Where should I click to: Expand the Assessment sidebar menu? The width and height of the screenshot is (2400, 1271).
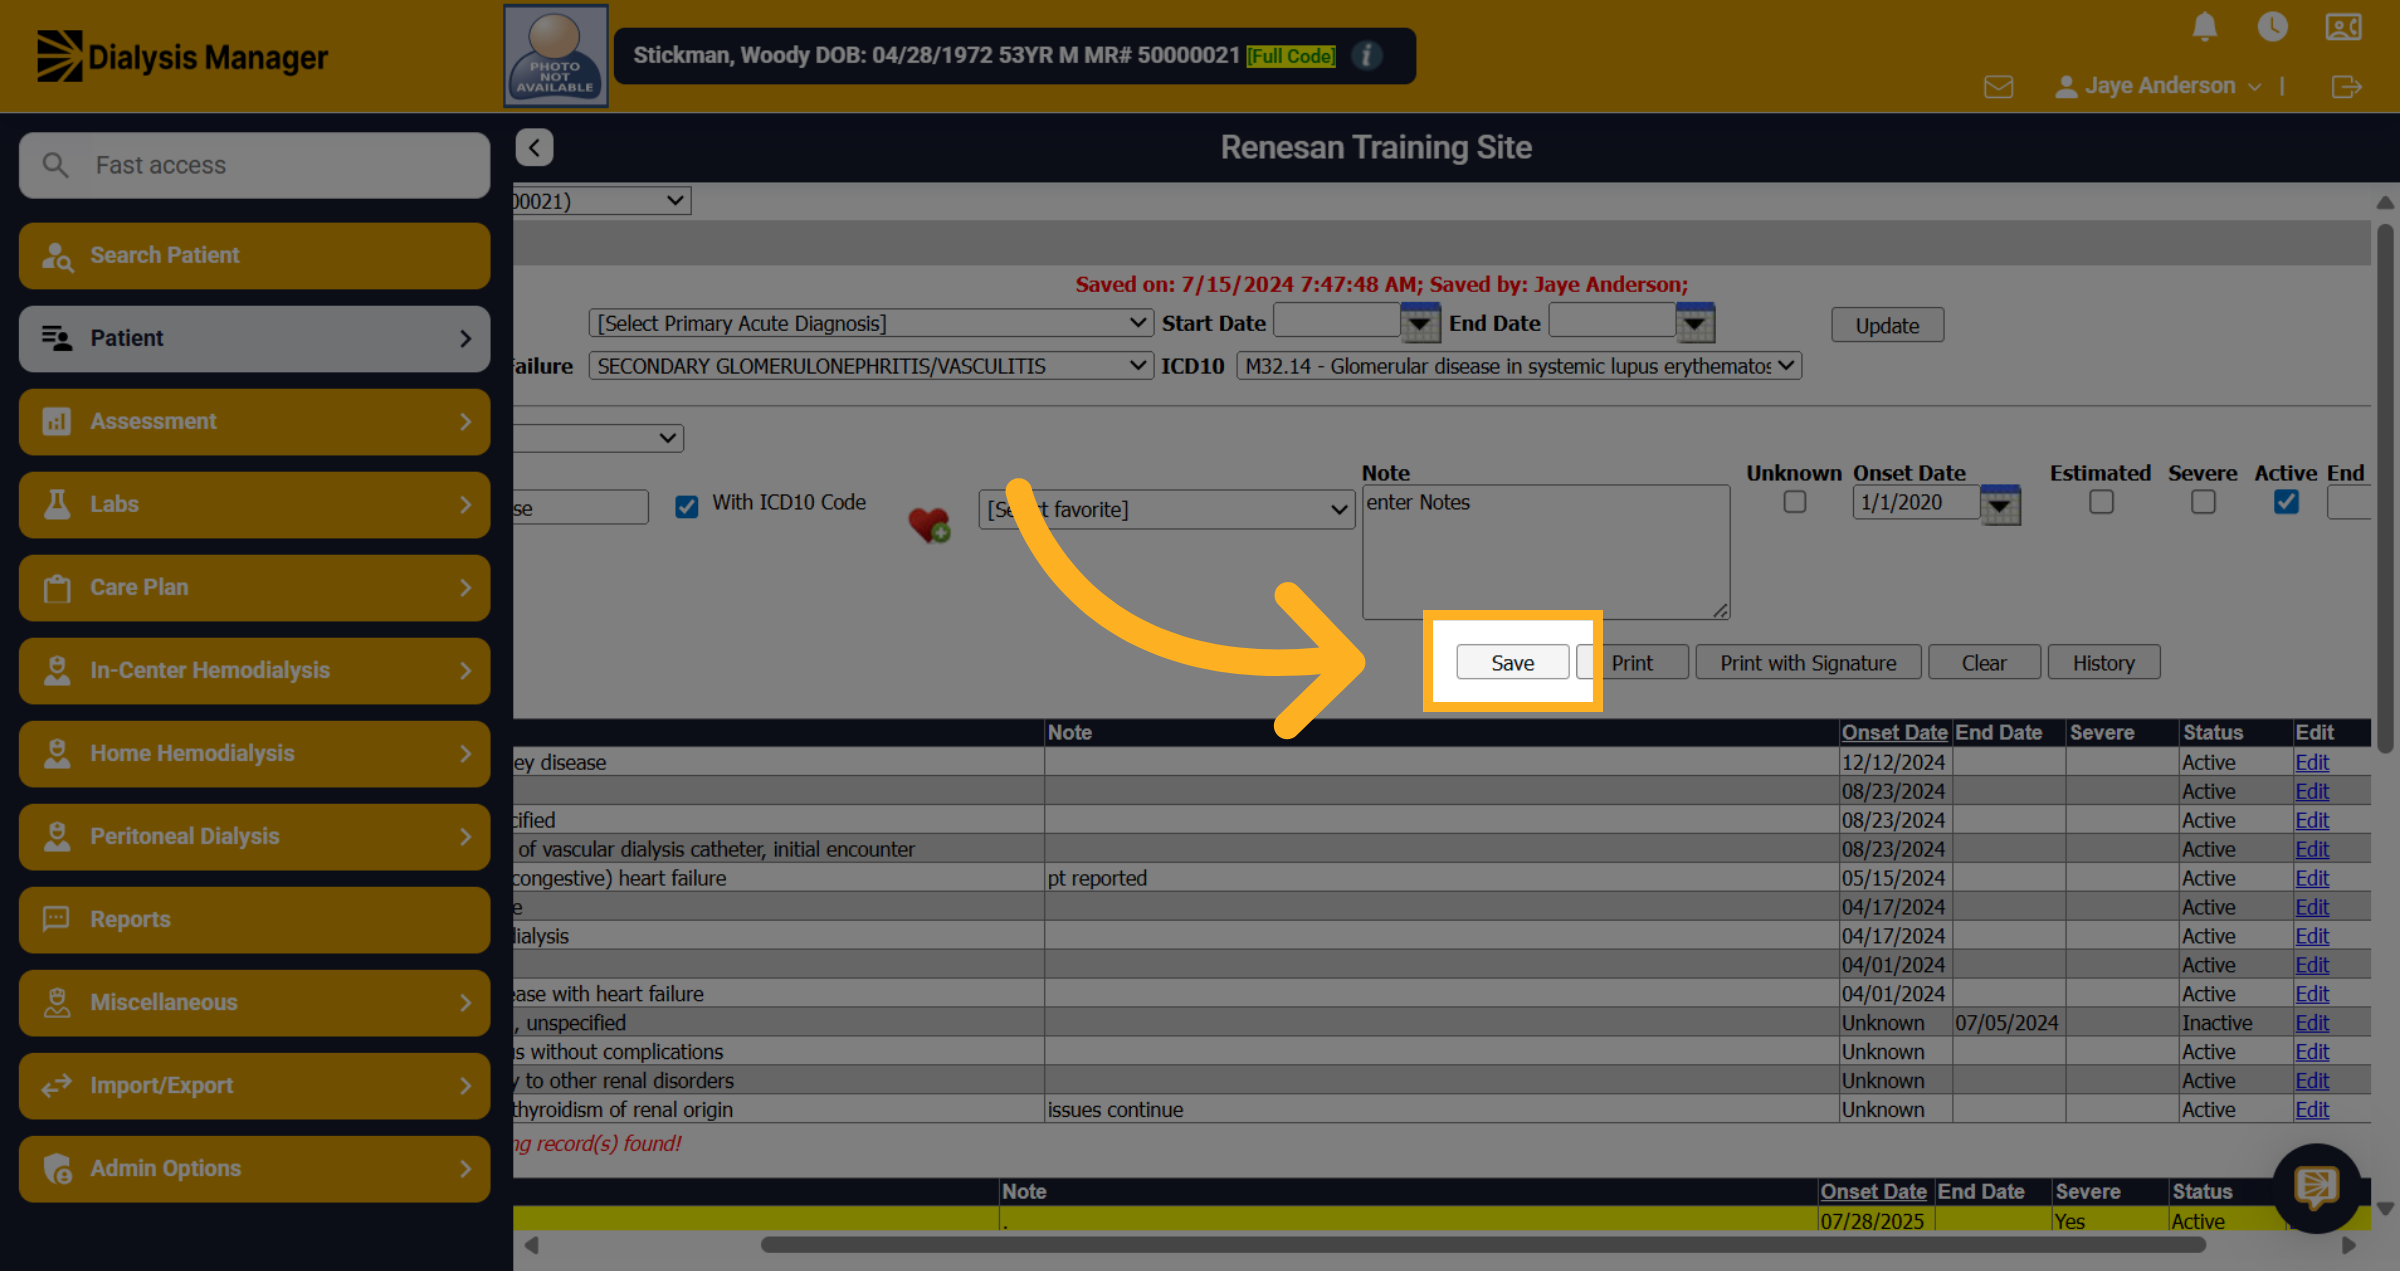[254, 422]
